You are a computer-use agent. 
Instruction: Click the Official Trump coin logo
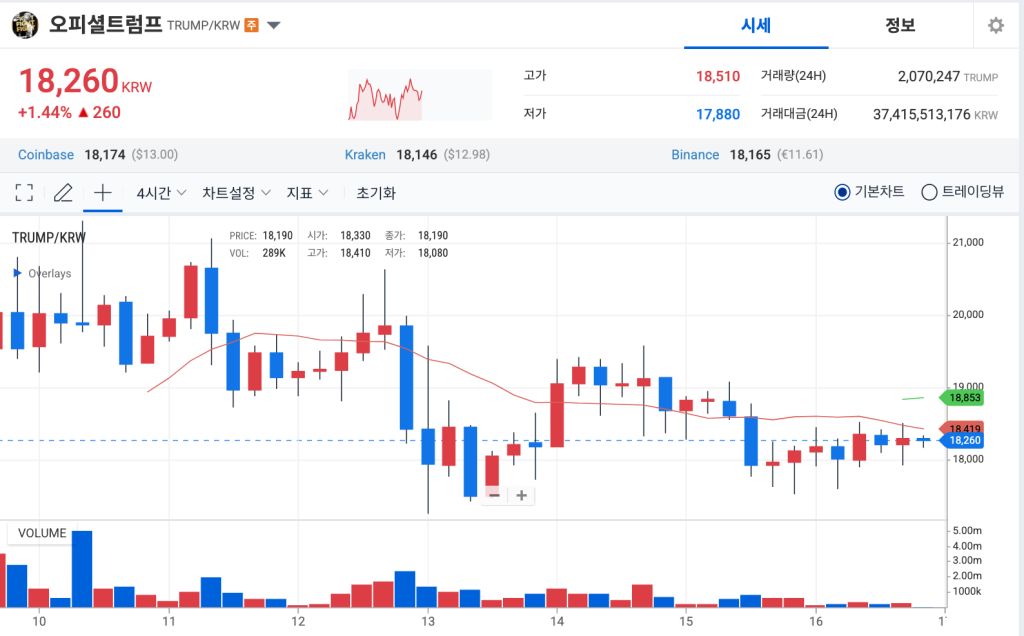25,25
